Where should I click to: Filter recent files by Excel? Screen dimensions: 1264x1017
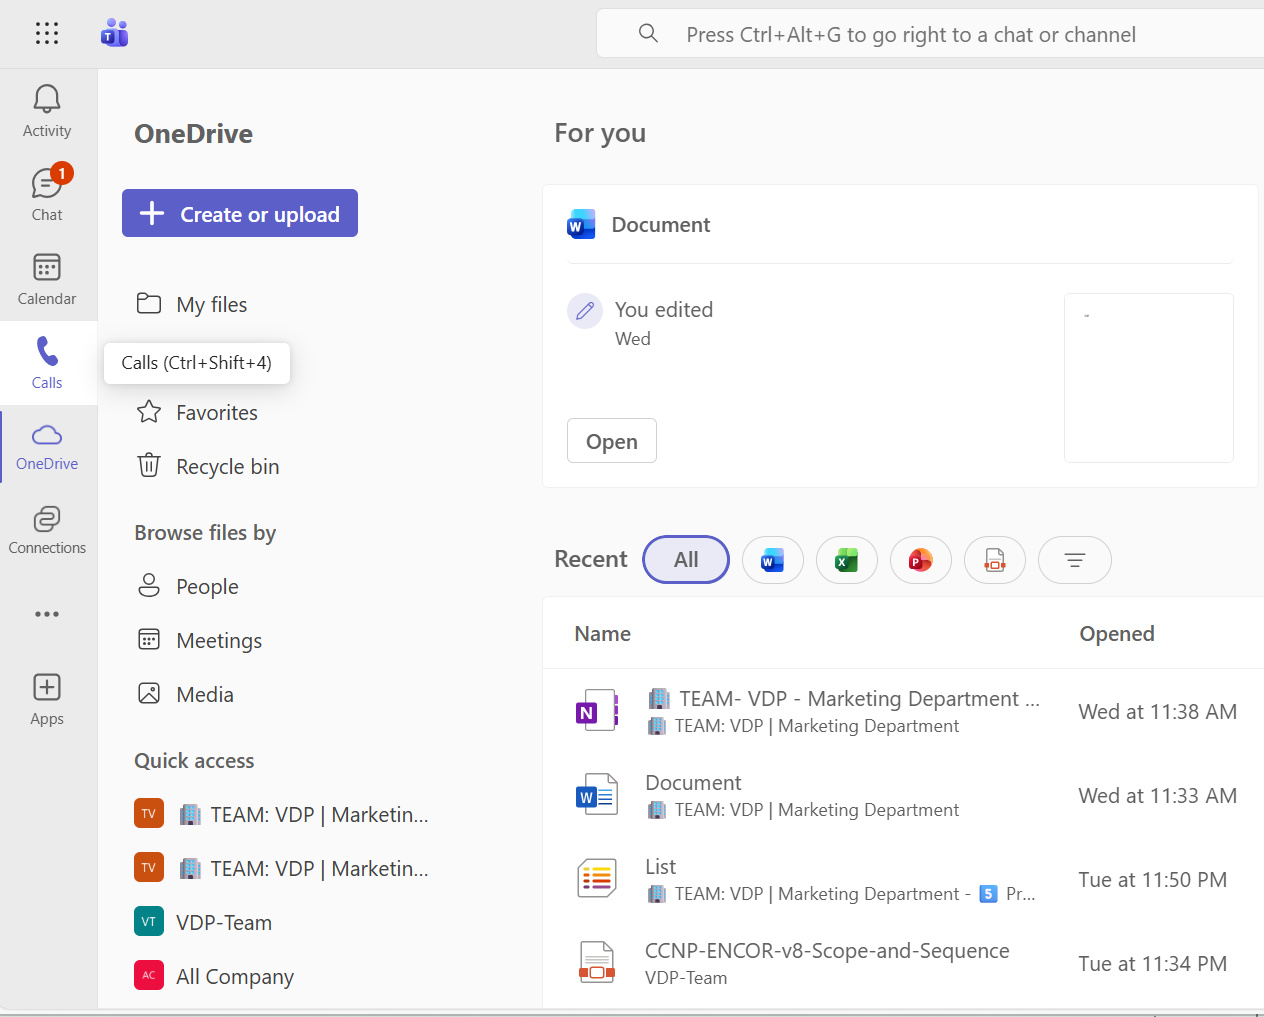[x=847, y=560]
